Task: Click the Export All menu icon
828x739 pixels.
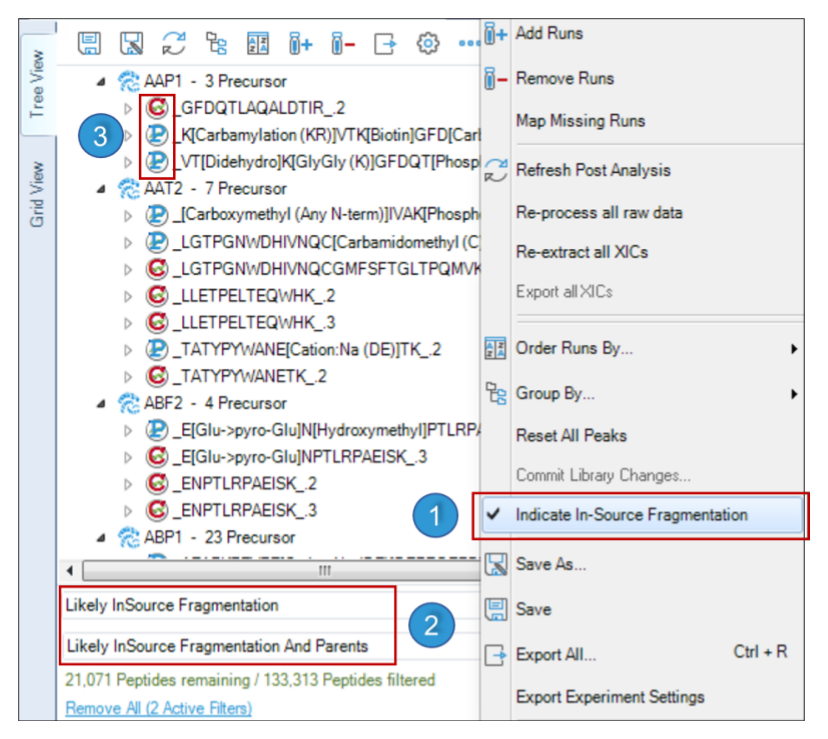Action: 496,655
